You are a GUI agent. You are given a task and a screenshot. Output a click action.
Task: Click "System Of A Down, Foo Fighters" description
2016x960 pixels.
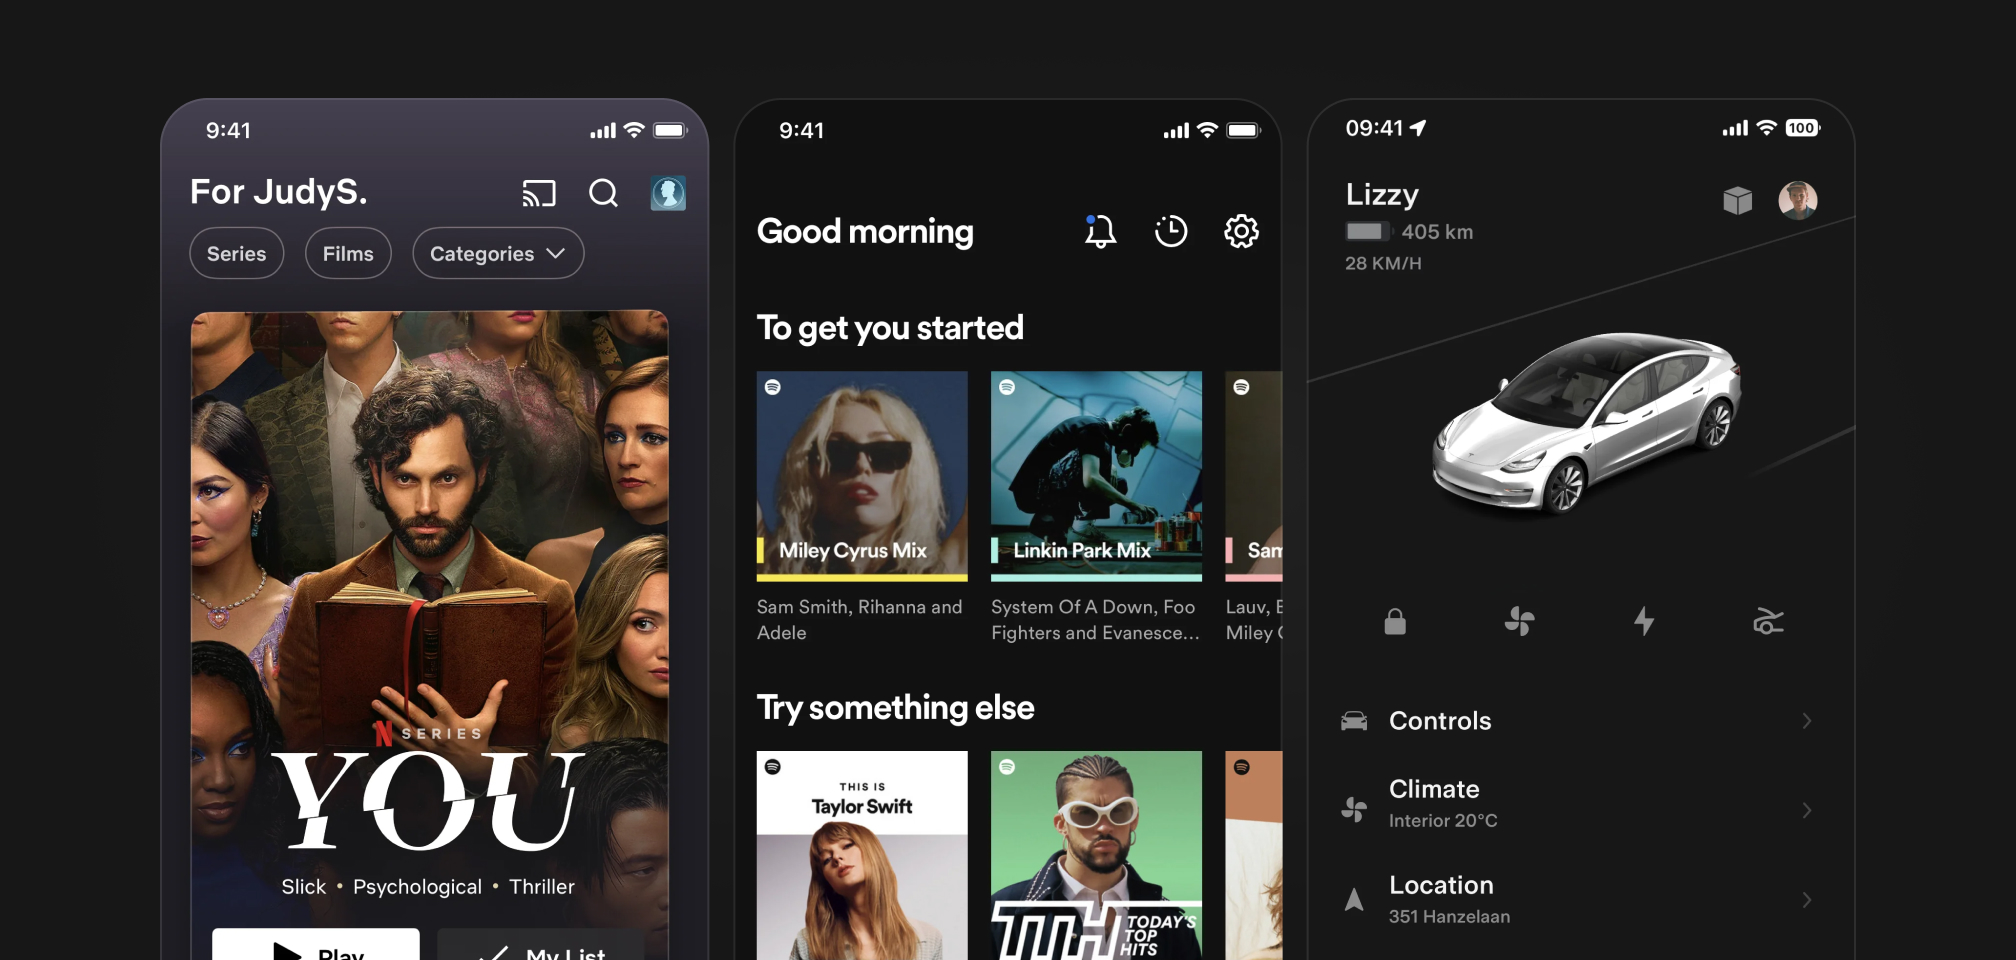[1095, 620]
